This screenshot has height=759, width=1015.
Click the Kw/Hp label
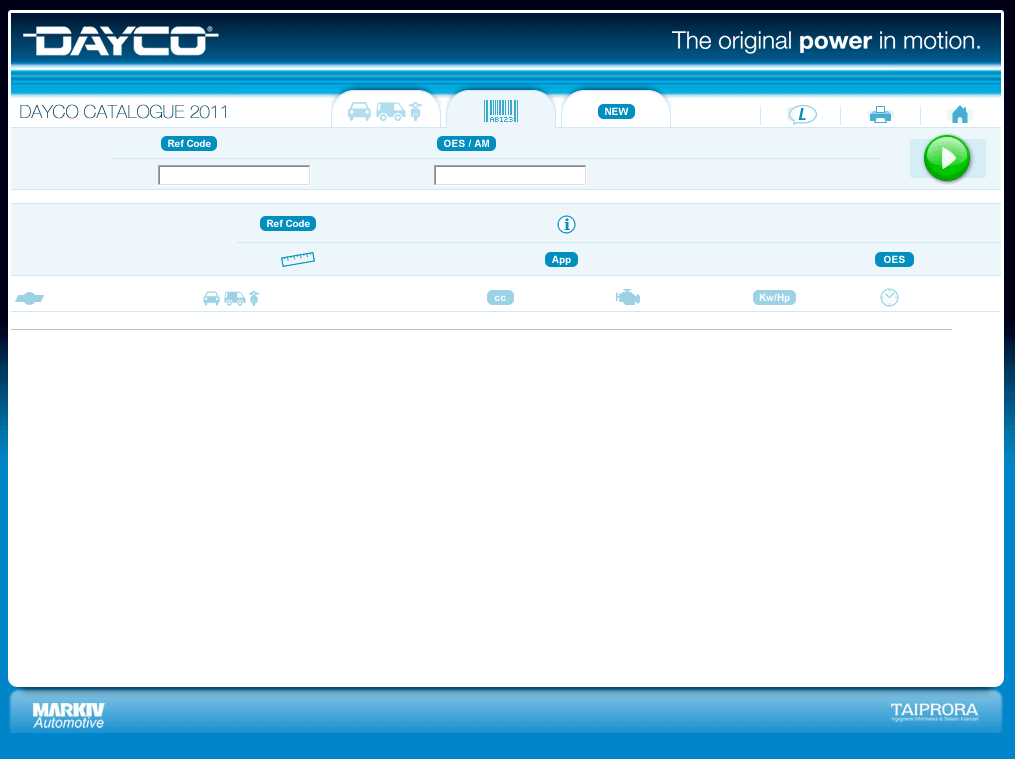pos(774,298)
